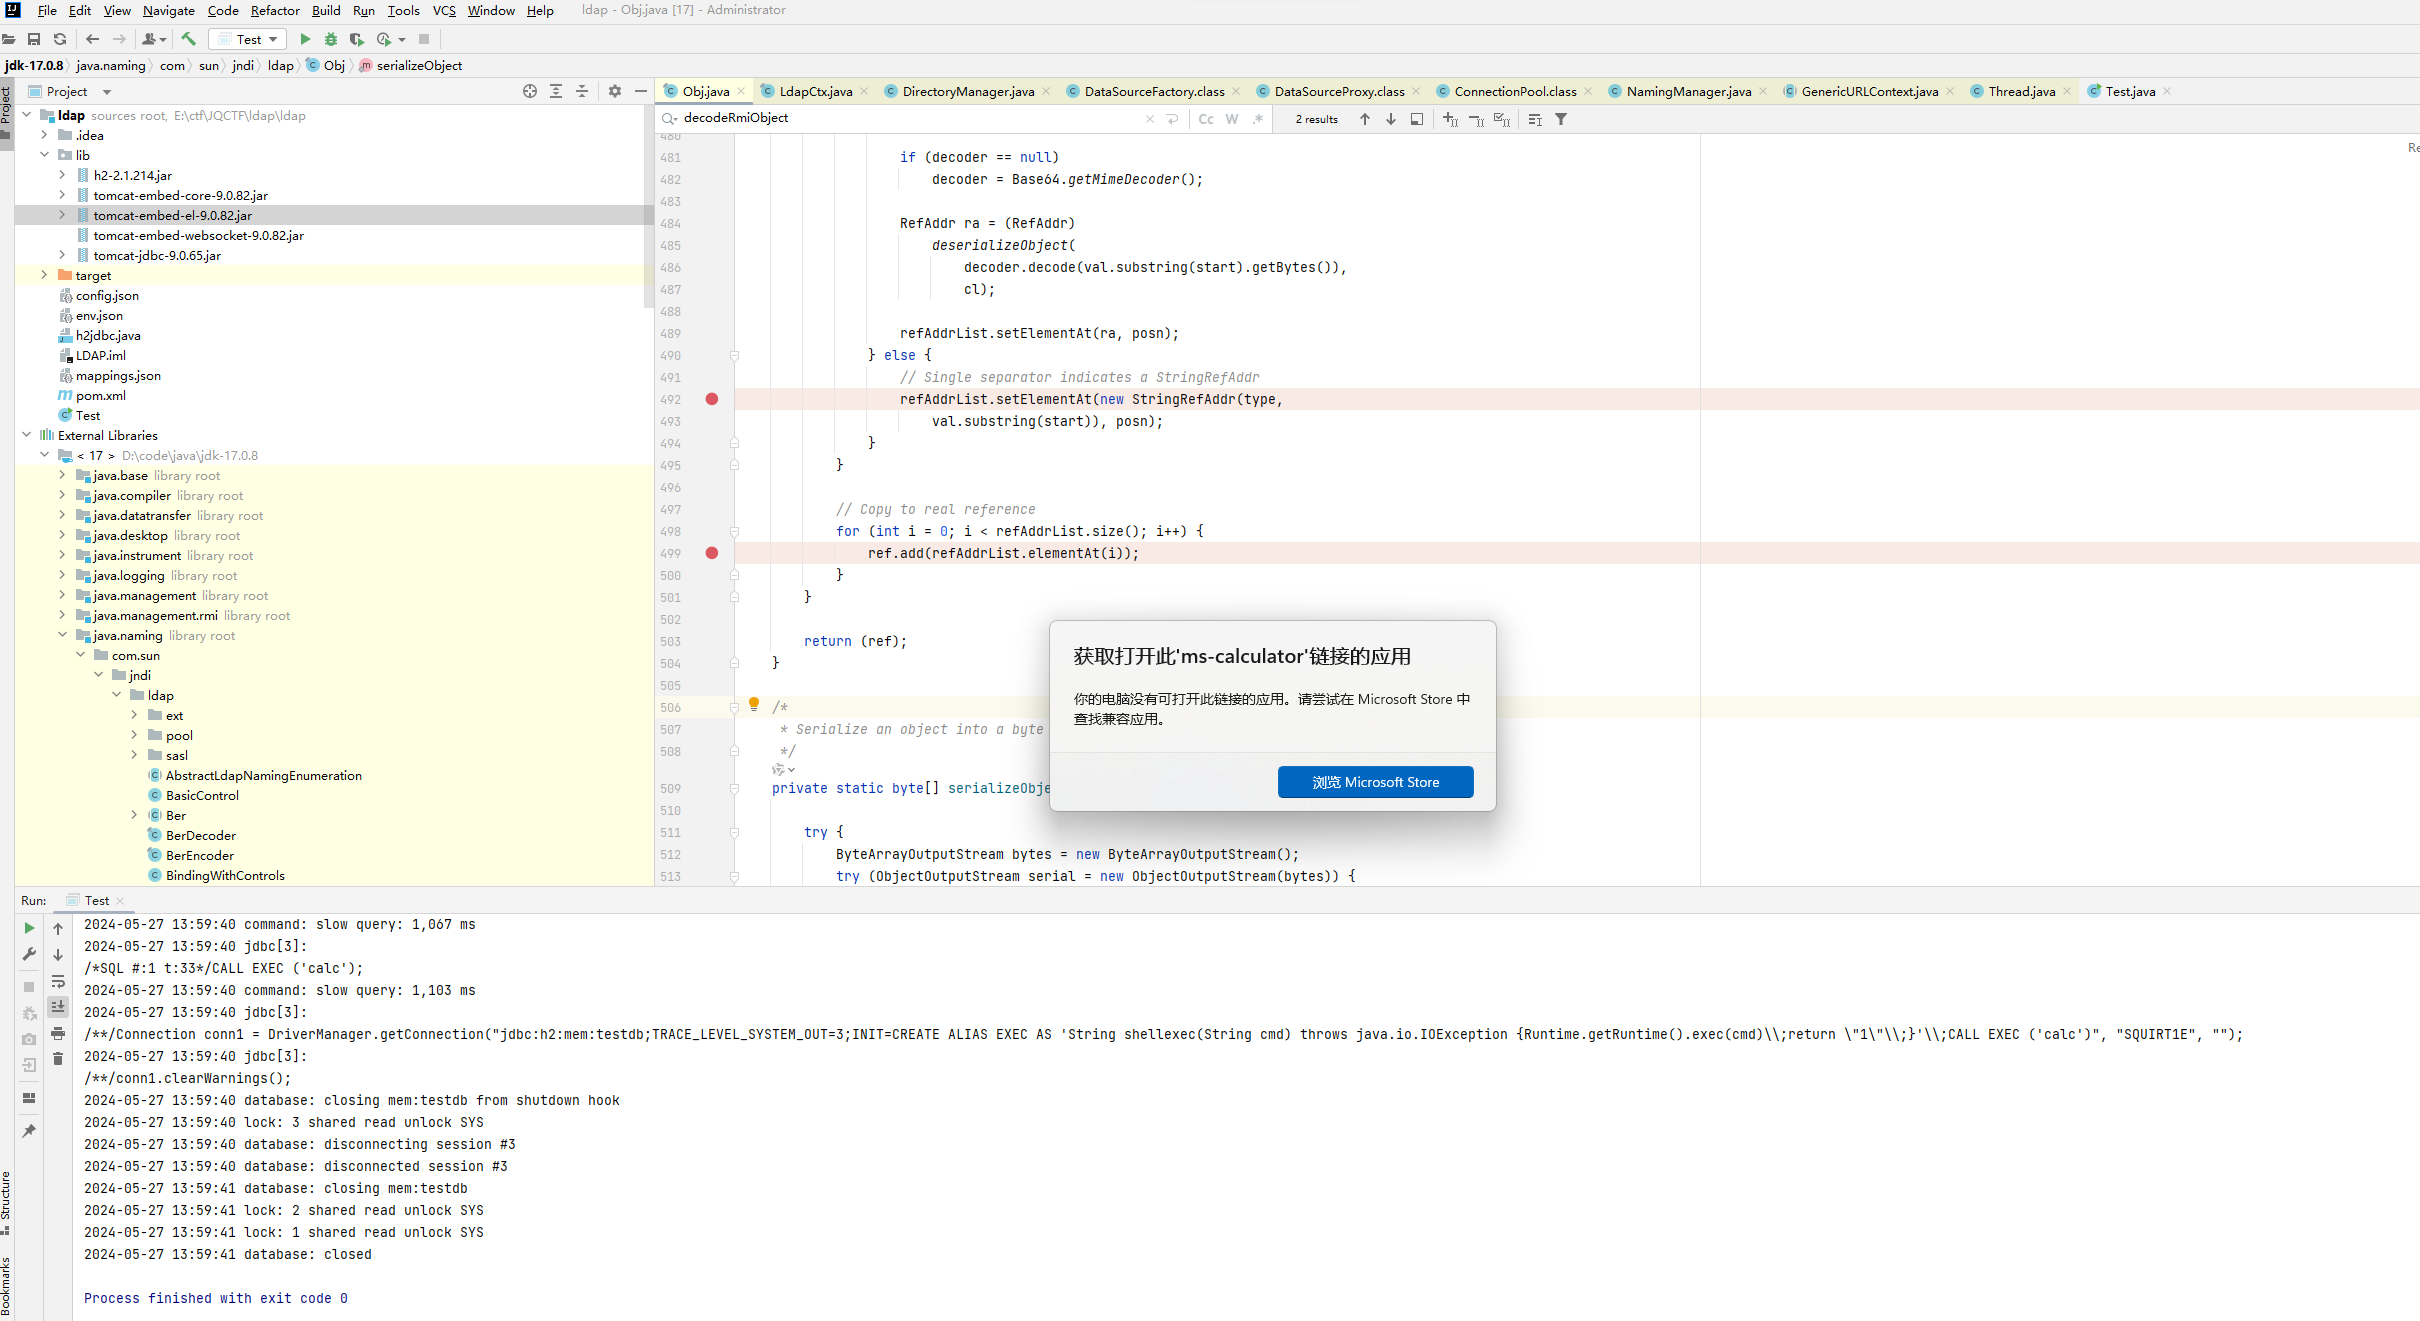
Task: Toggle soft-wrap in Run console
Action: point(58,981)
